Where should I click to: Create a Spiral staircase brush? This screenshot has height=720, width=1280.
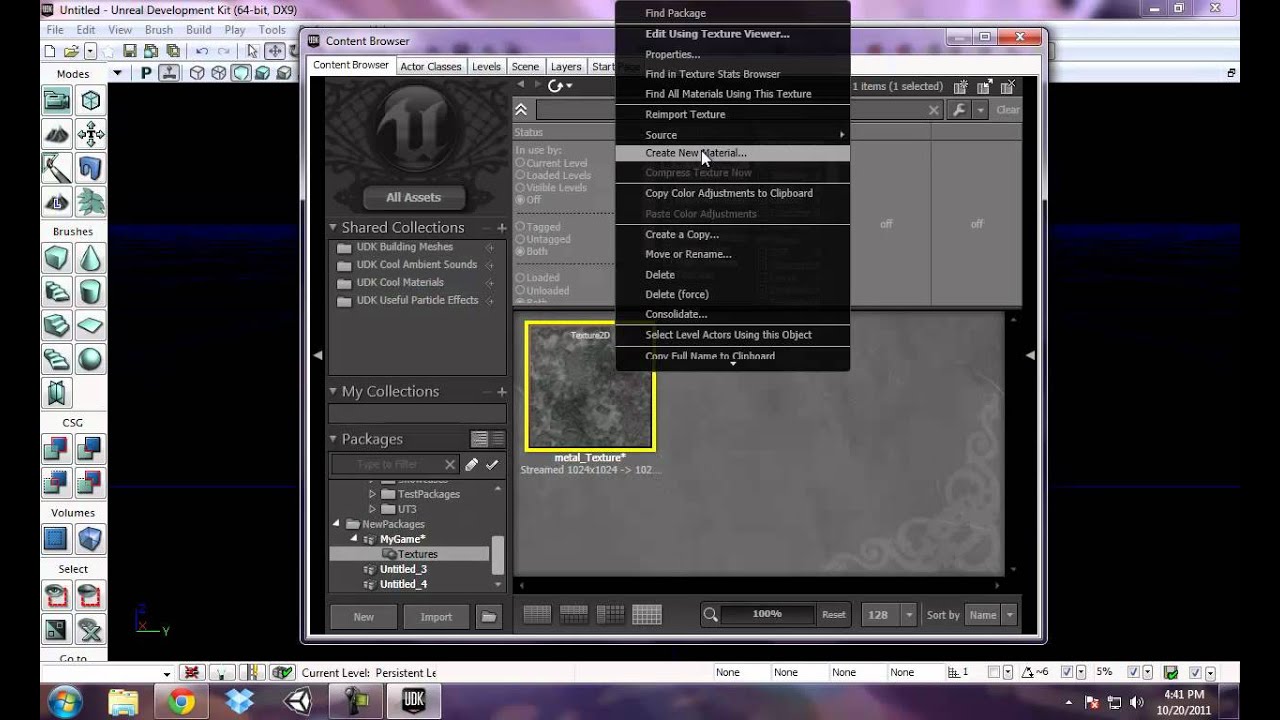tap(56, 359)
